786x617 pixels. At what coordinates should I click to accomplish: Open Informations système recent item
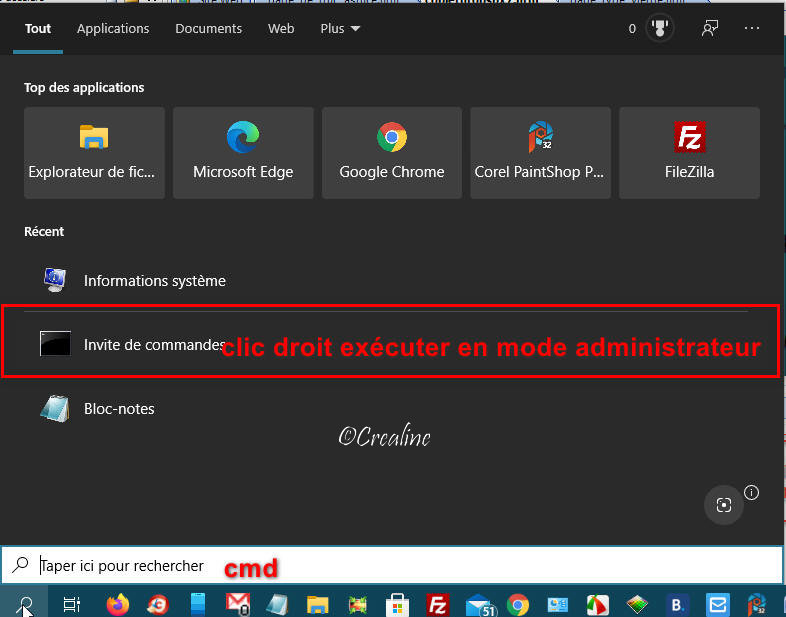tap(386, 281)
